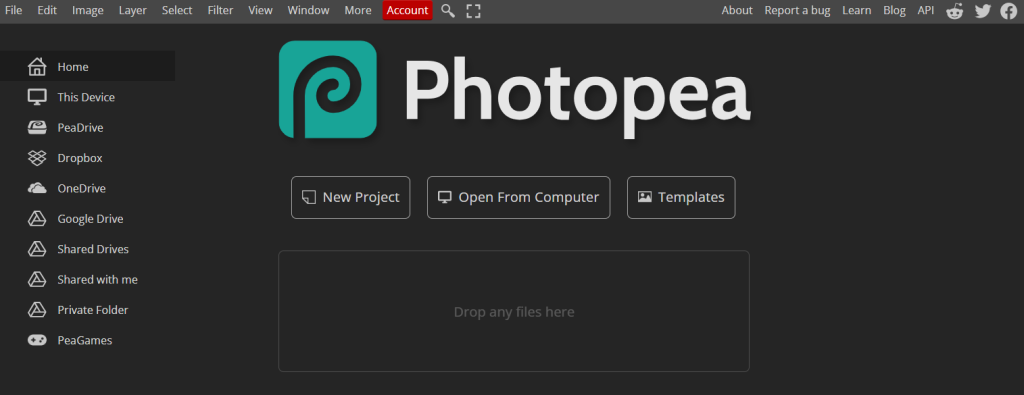Open the Templates button

681,197
